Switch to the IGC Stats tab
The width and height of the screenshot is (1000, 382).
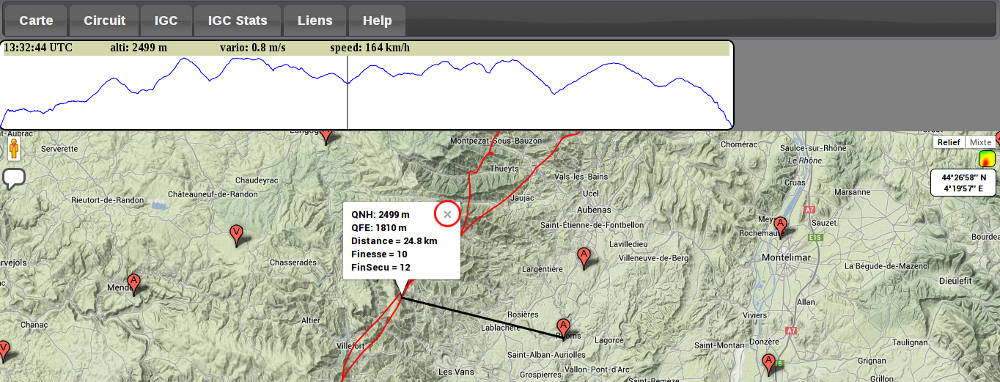click(237, 20)
